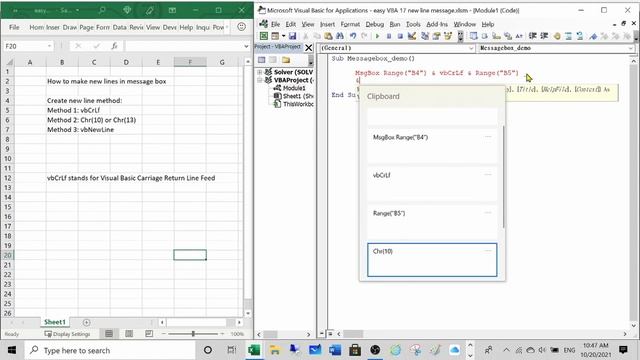Viewport: 640px width, 360px height.
Task: Open VBA Add-Ins menu
Action: [437, 24]
